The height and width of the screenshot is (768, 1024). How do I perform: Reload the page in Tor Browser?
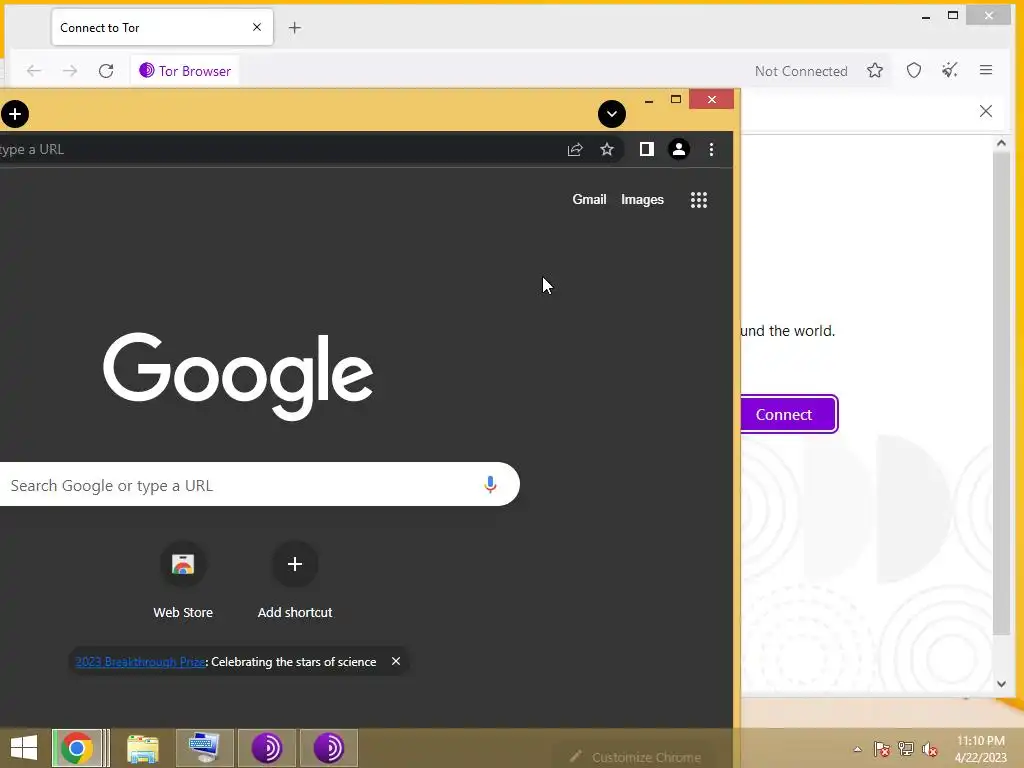click(106, 71)
